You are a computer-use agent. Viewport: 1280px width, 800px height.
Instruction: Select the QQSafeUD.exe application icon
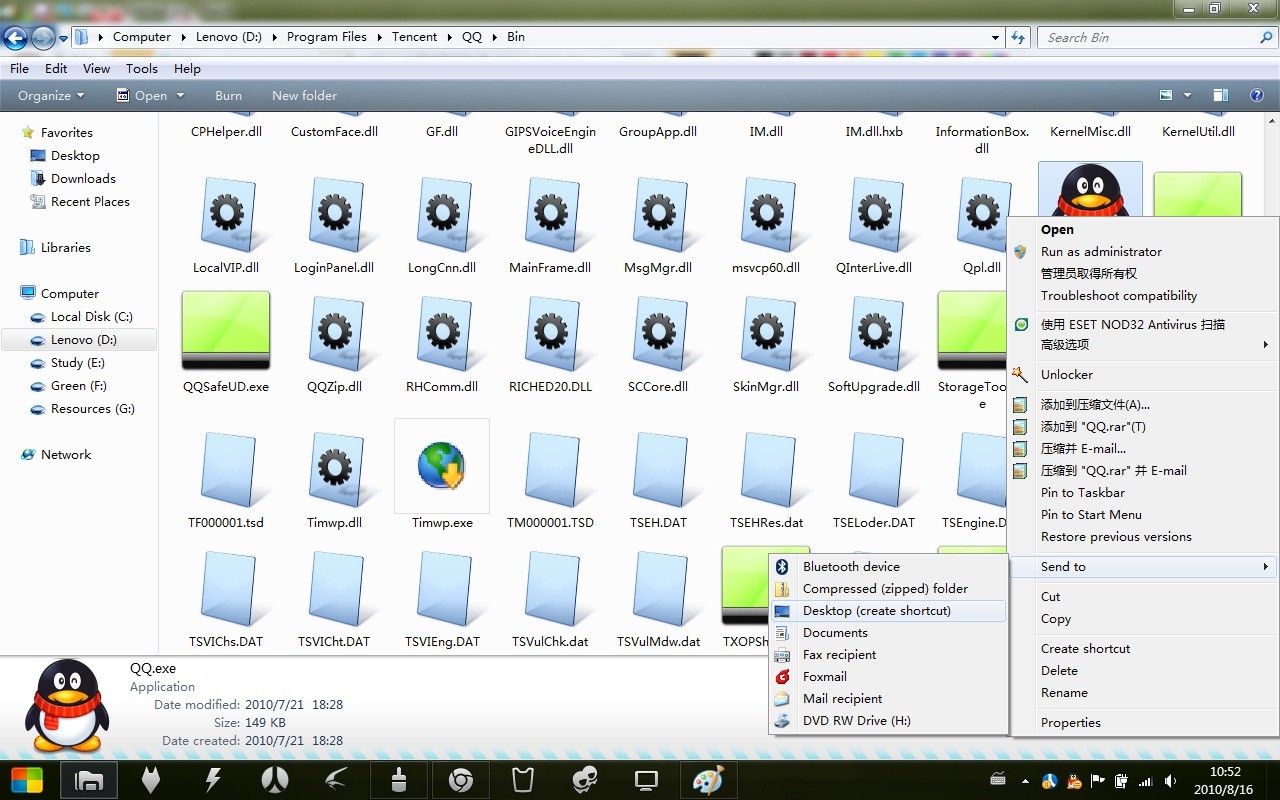[226, 331]
